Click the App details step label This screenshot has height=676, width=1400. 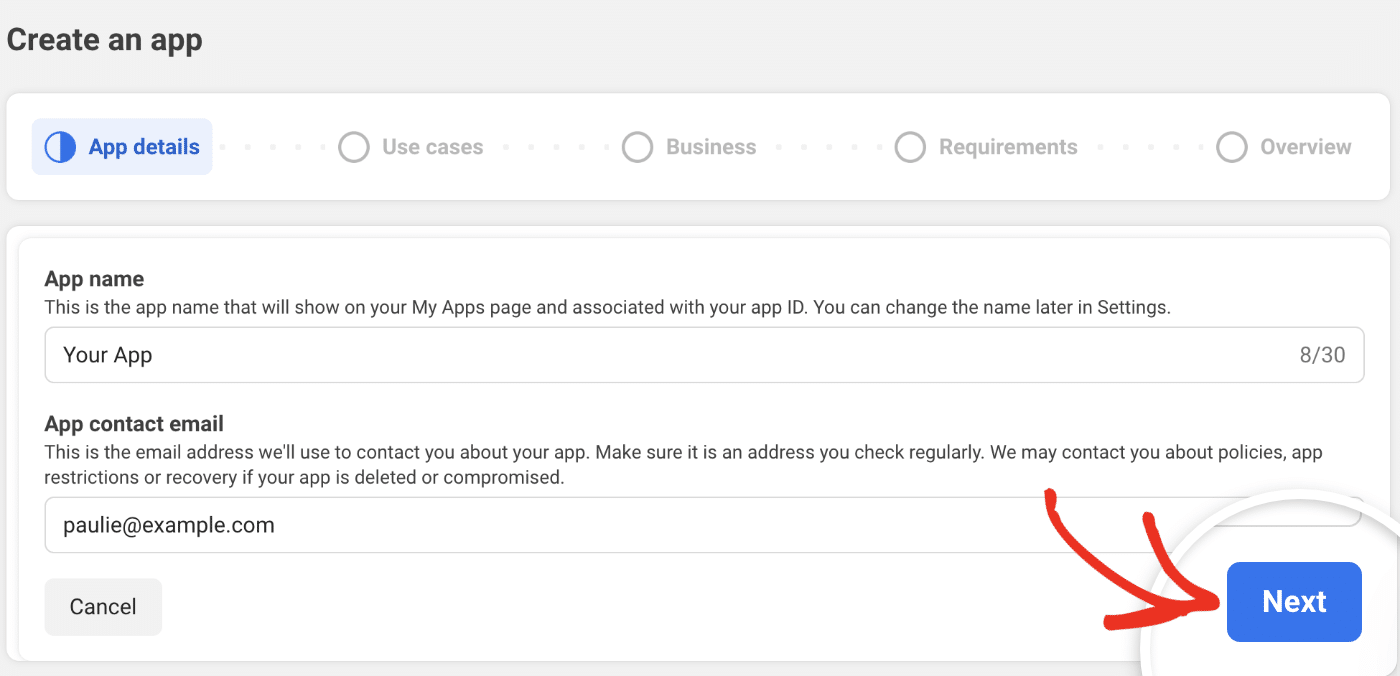pos(140,146)
